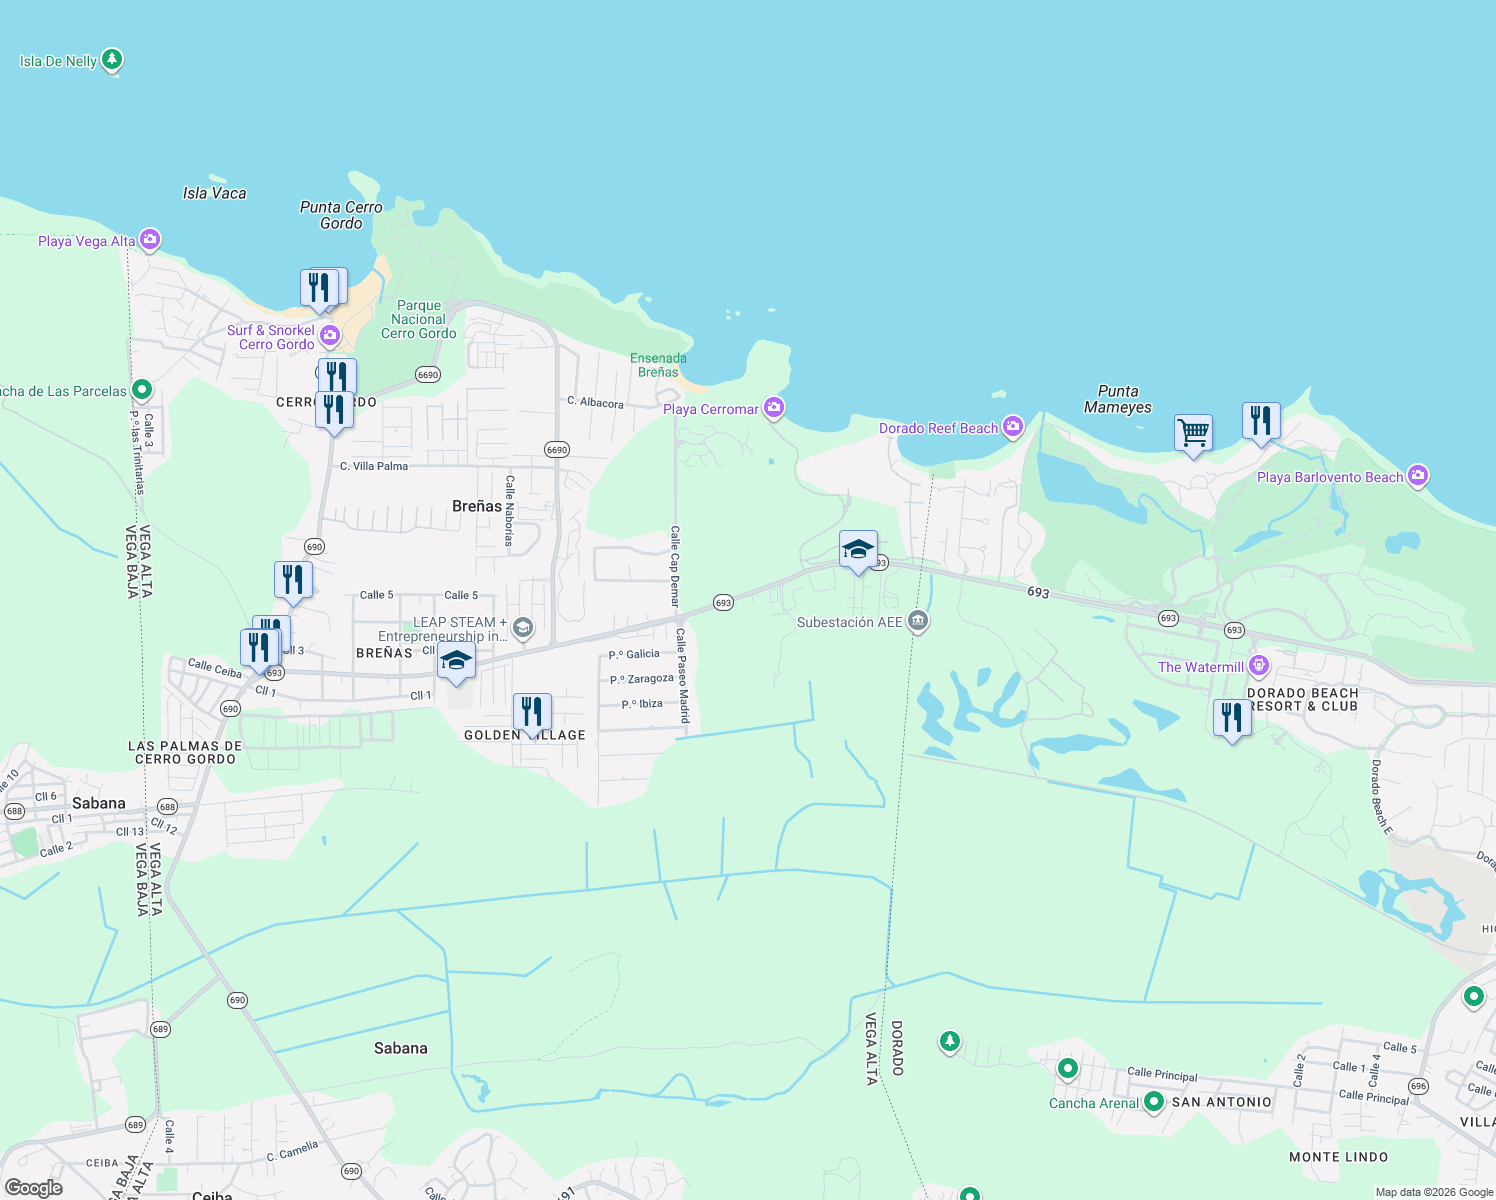Open The Watermill attraction icon
This screenshot has height=1200, width=1496.
(1259, 666)
